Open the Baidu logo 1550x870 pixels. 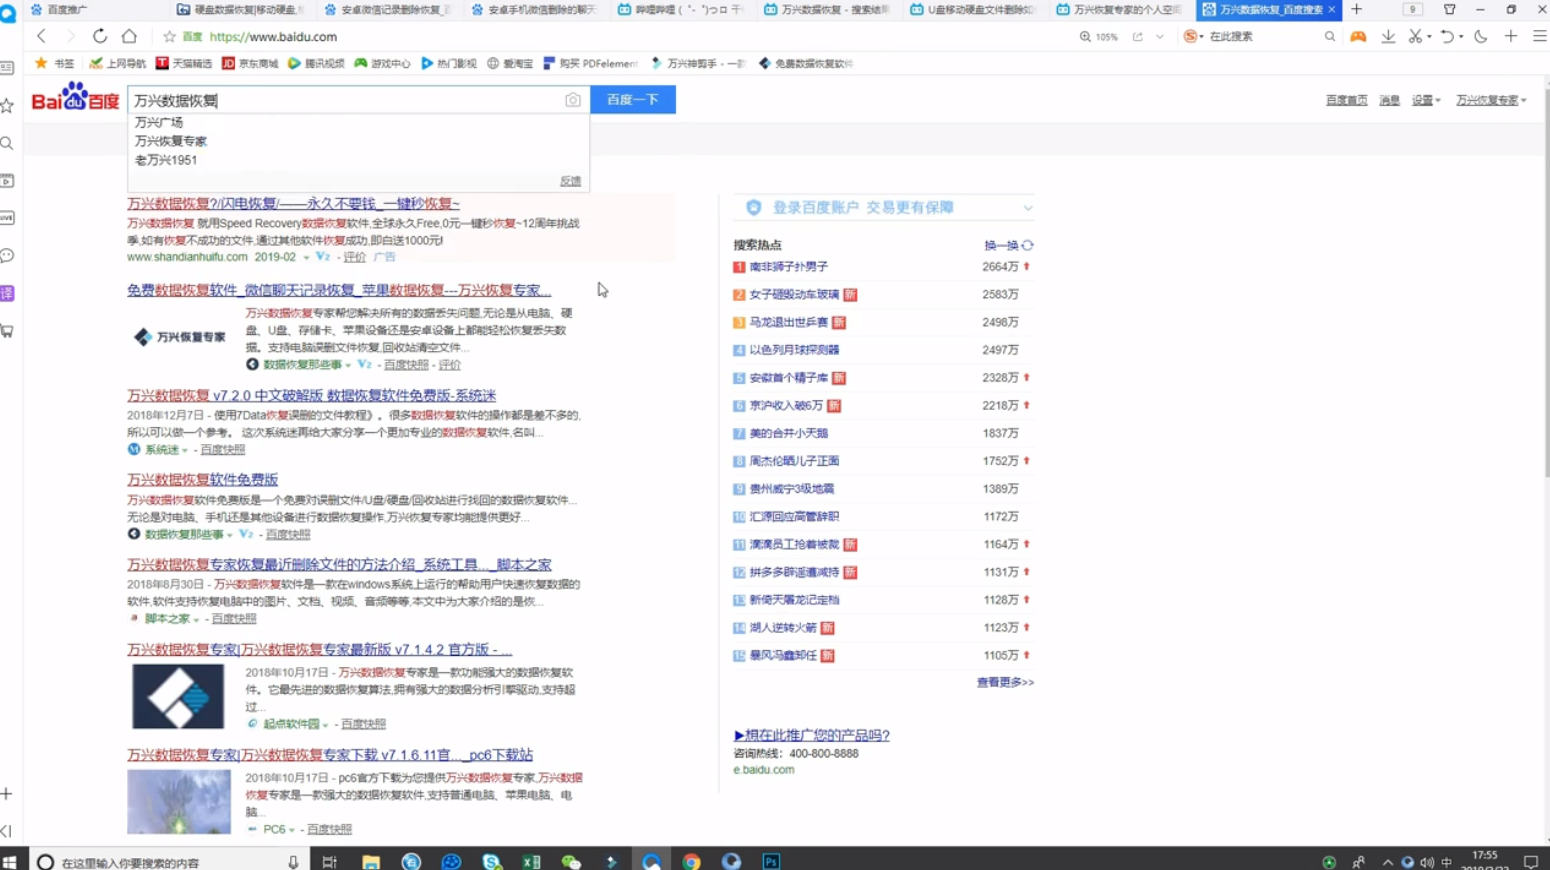pyautogui.click(x=75, y=99)
